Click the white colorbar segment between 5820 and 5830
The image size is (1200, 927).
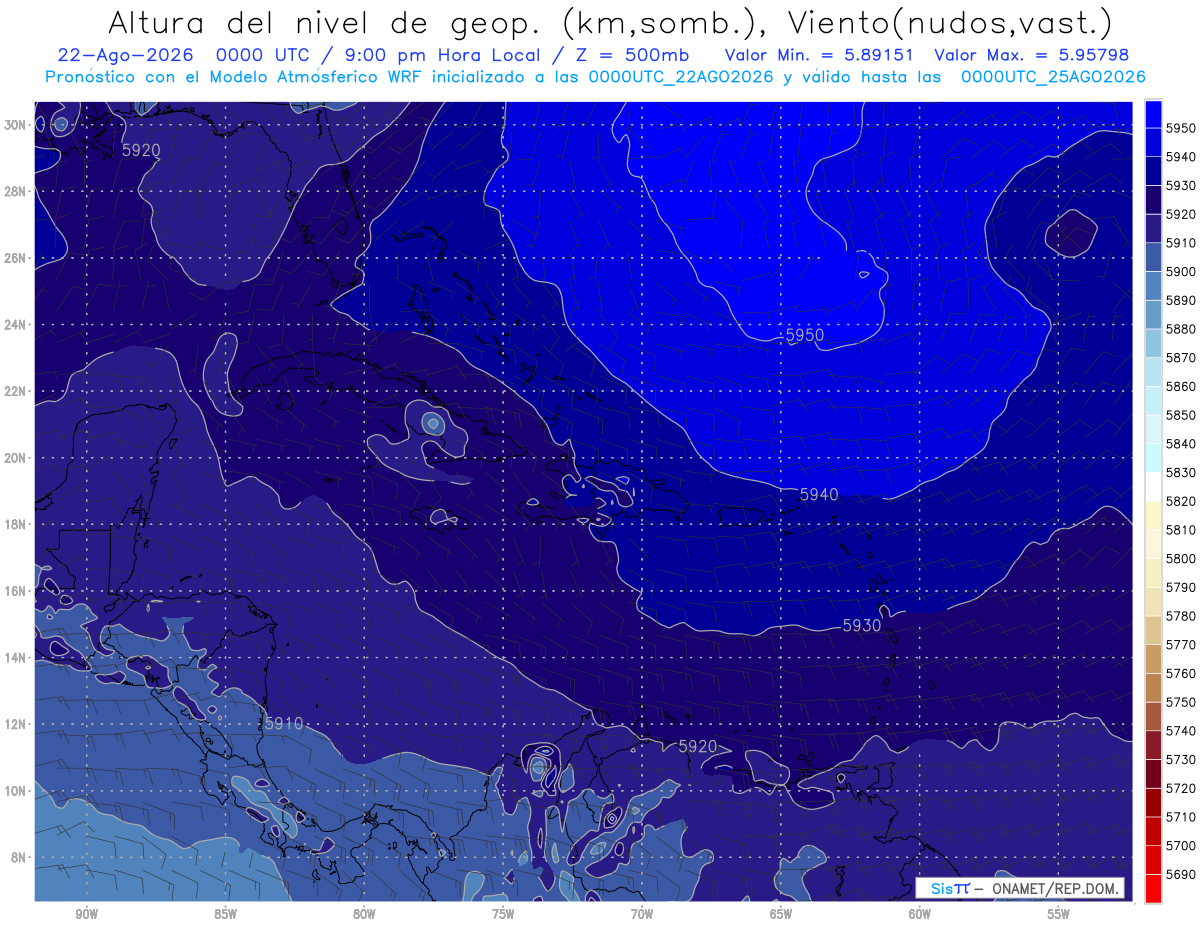[x=1153, y=487]
